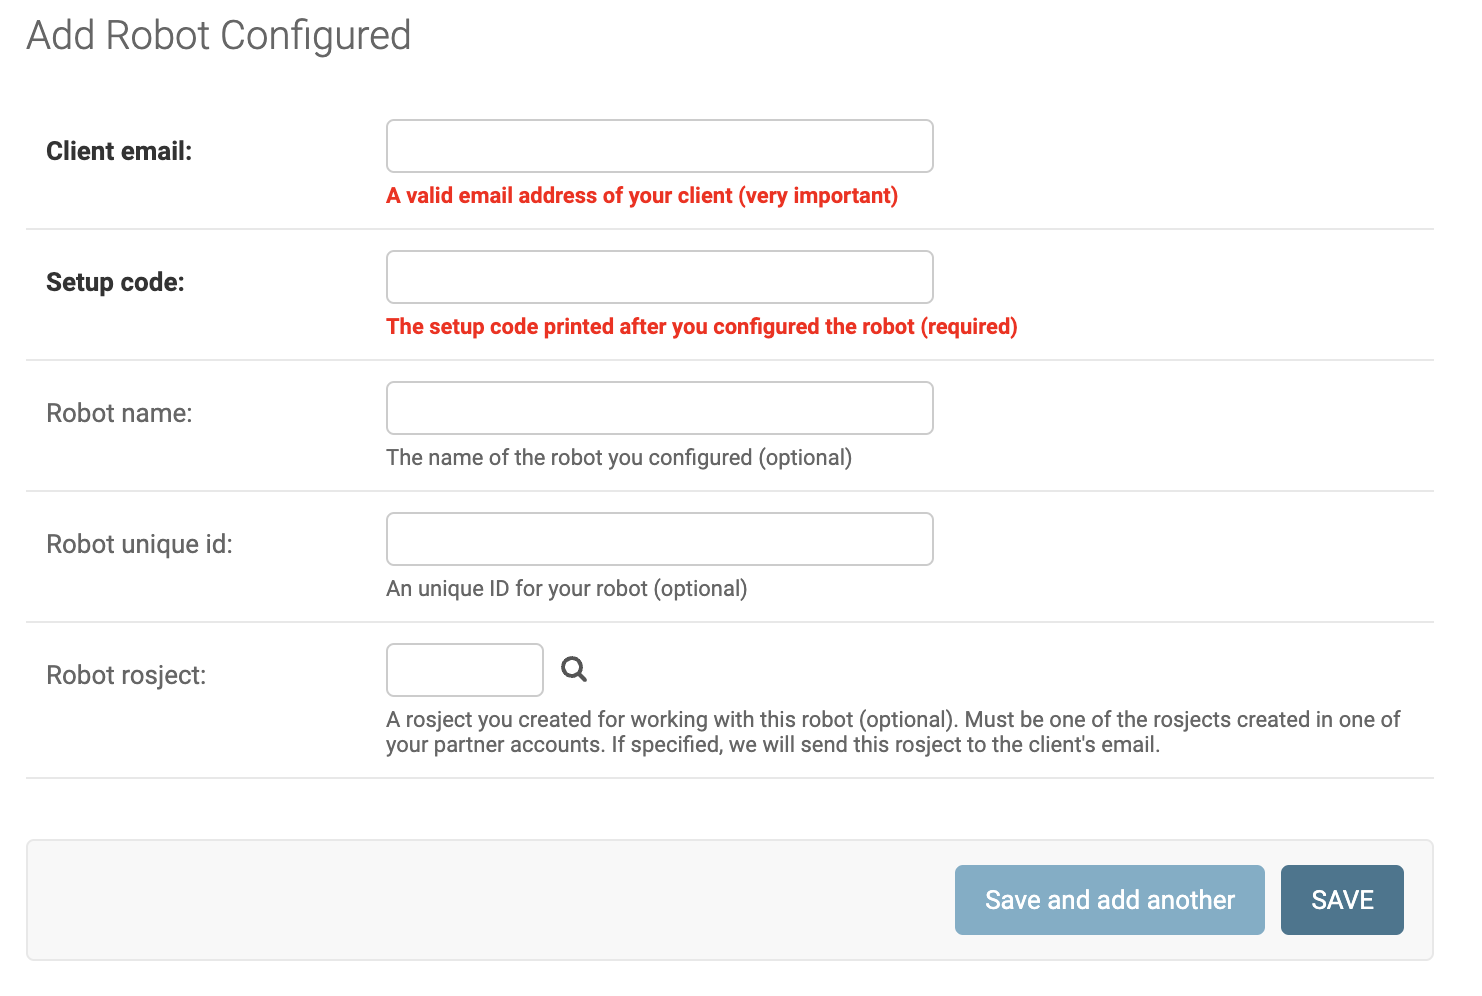
Task: Click the SAVE button
Action: click(x=1342, y=900)
